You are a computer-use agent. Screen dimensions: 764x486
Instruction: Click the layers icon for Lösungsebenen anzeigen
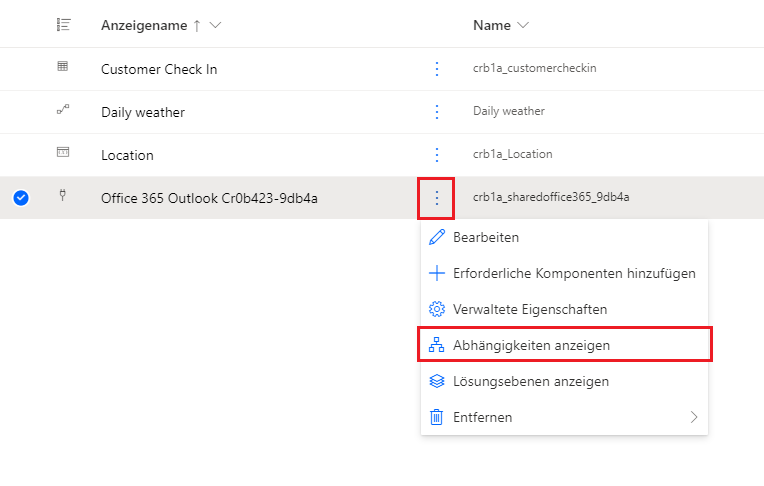click(437, 381)
